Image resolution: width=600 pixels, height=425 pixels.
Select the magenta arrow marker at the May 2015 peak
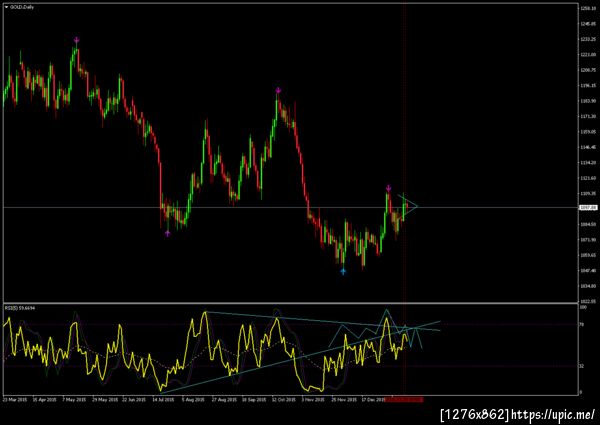point(77,40)
